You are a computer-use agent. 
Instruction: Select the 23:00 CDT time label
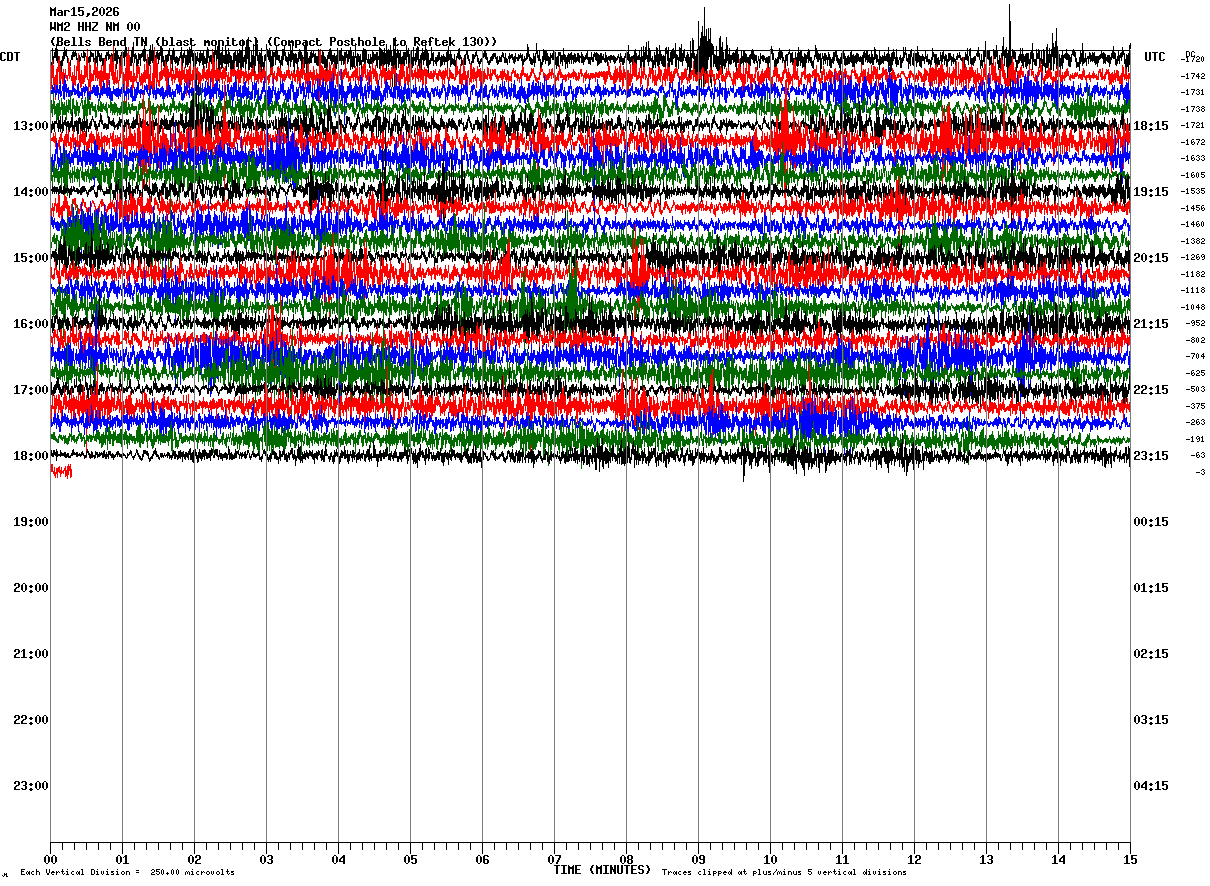pyautogui.click(x=30, y=786)
